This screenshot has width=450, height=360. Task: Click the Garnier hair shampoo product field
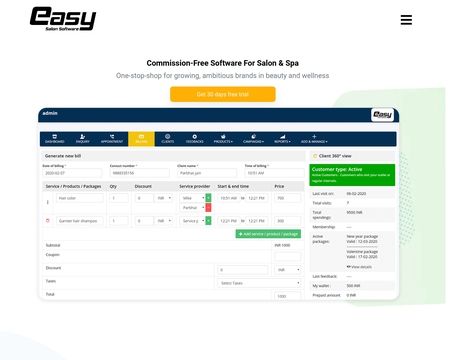[x=80, y=221]
